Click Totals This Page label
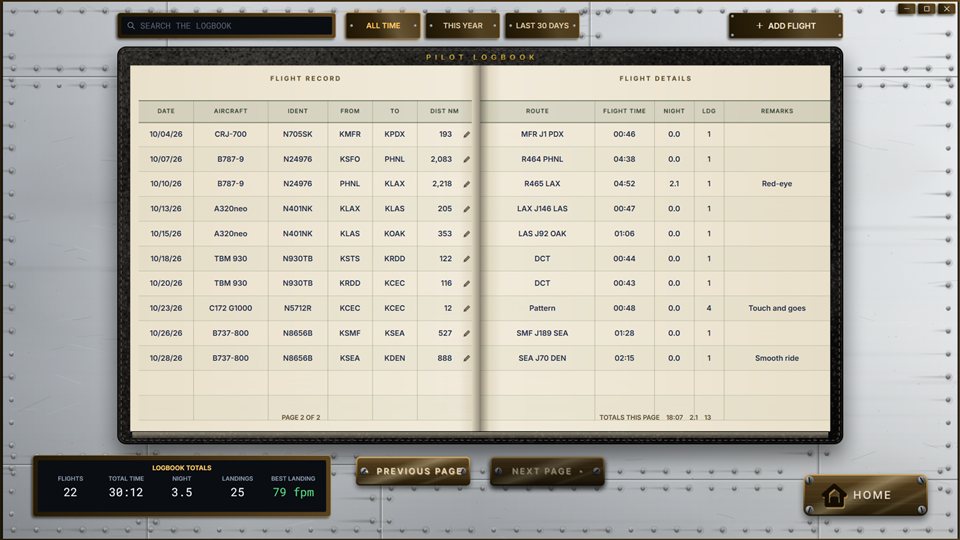The height and width of the screenshot is (540, 960). pyautogui.click(x=629, y=418)
